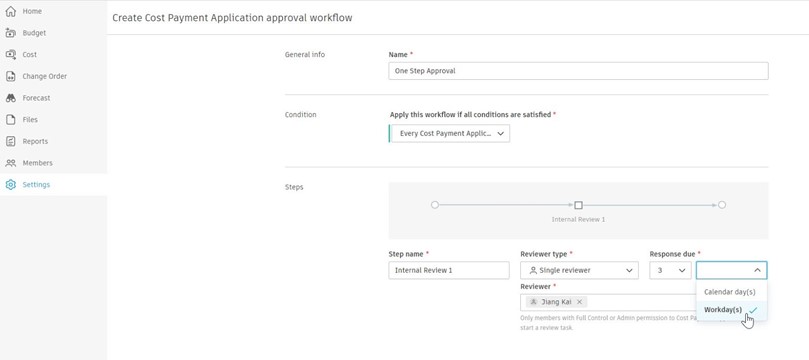Click the workflow end circle node
Image resolution: width=809 pixels, height=360 pixels.
pos(722,205)
